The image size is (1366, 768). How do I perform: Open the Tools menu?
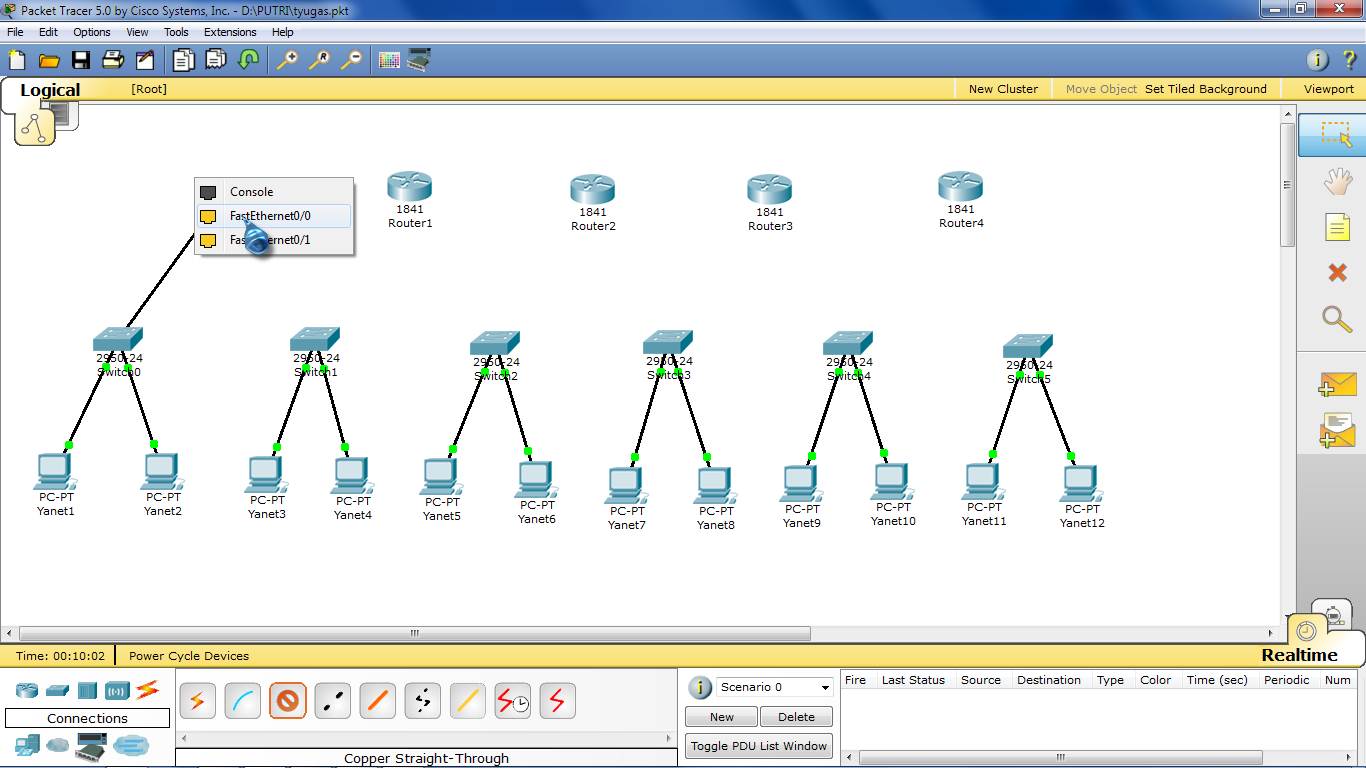pyautogui.click(x=176, y=32)
